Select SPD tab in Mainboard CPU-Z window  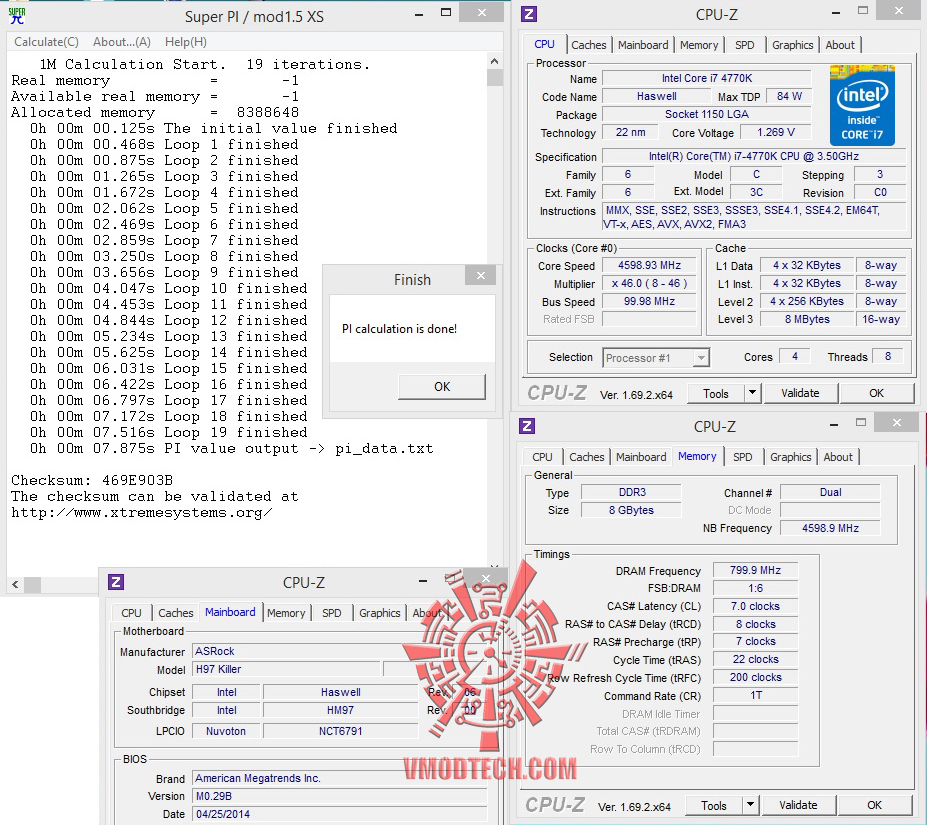tap(332, 613)
